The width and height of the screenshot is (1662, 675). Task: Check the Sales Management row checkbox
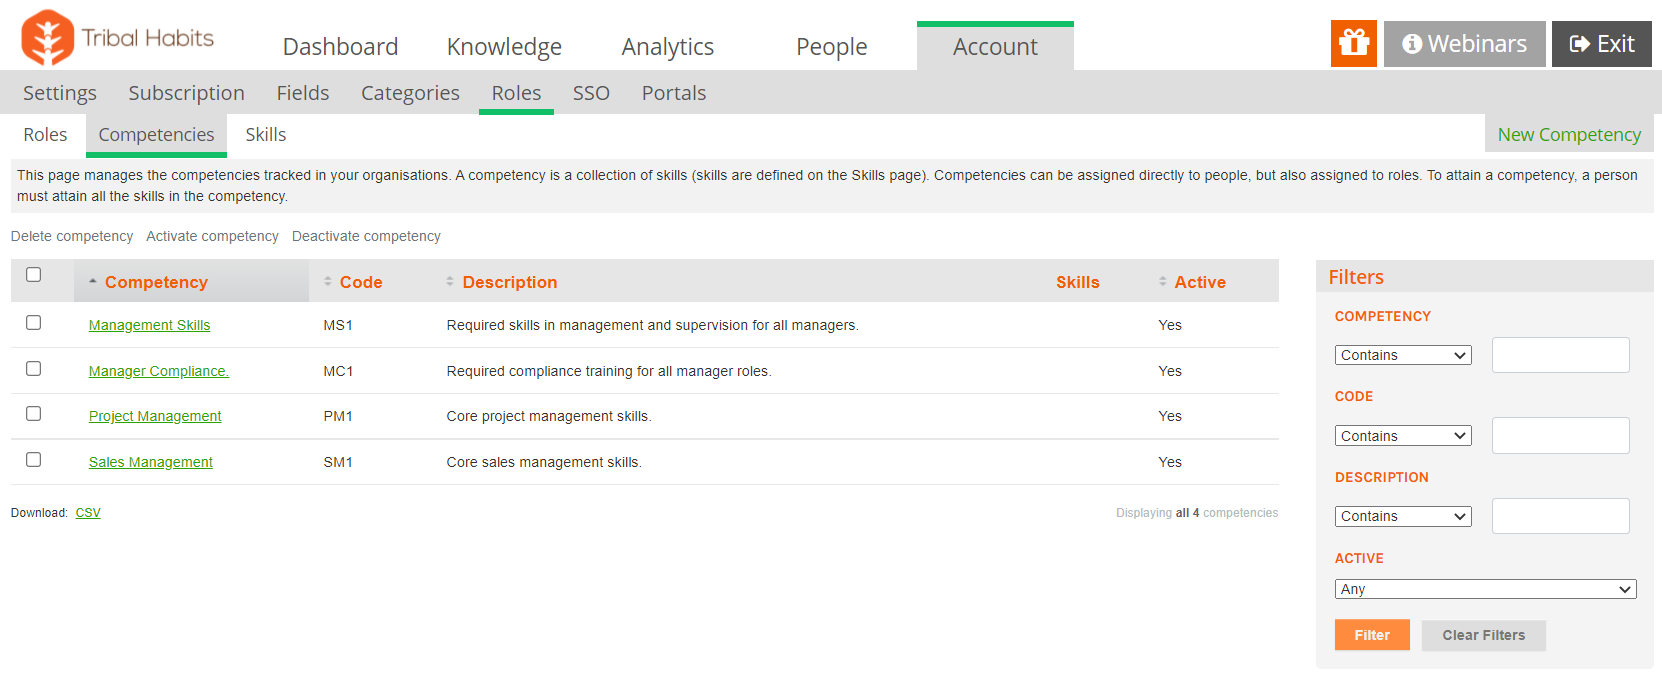coord(34,460)
